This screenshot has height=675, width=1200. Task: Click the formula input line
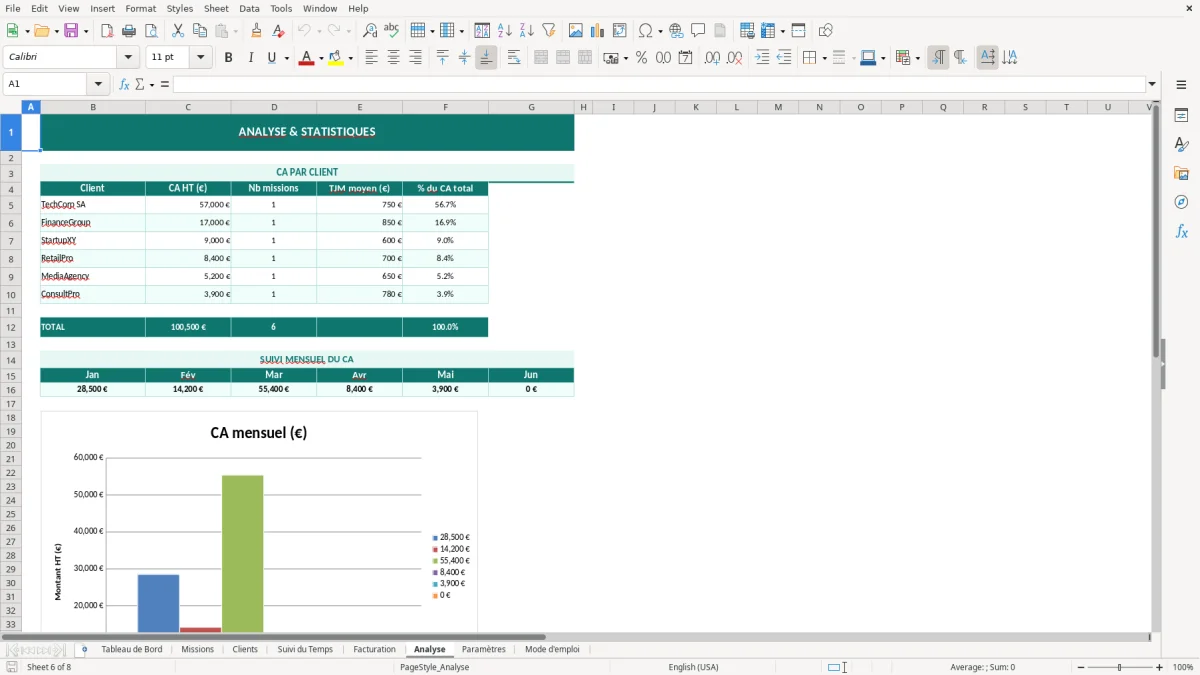click(659, 84)
